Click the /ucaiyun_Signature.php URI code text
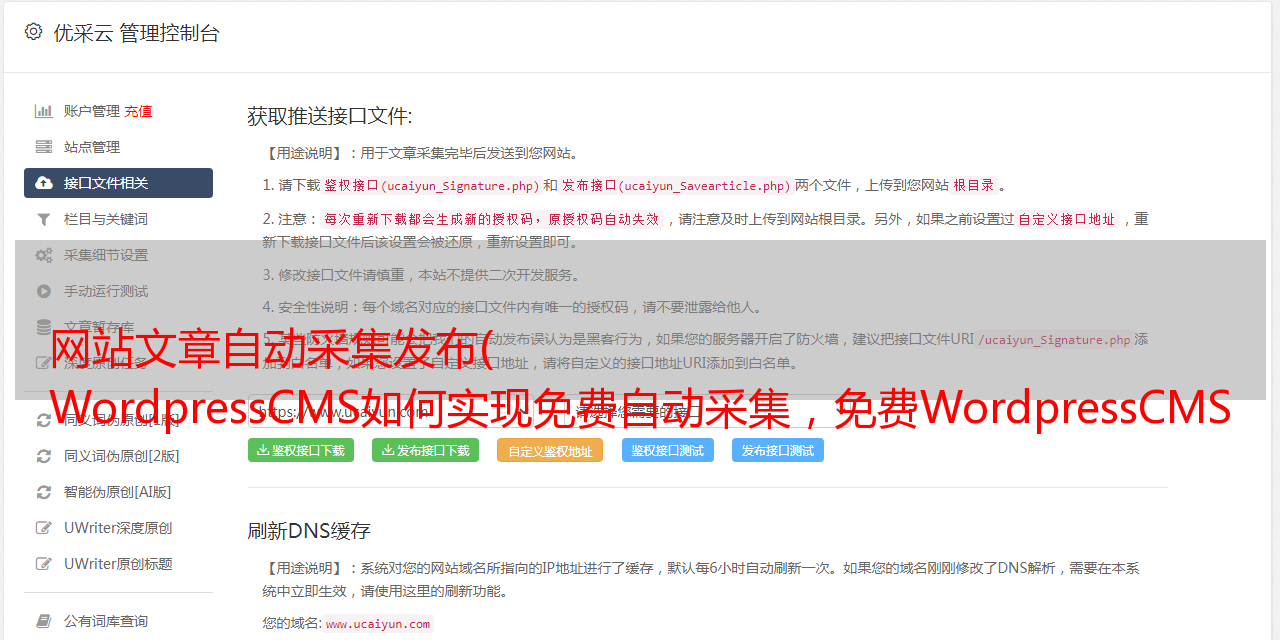 coord(1054,340)
